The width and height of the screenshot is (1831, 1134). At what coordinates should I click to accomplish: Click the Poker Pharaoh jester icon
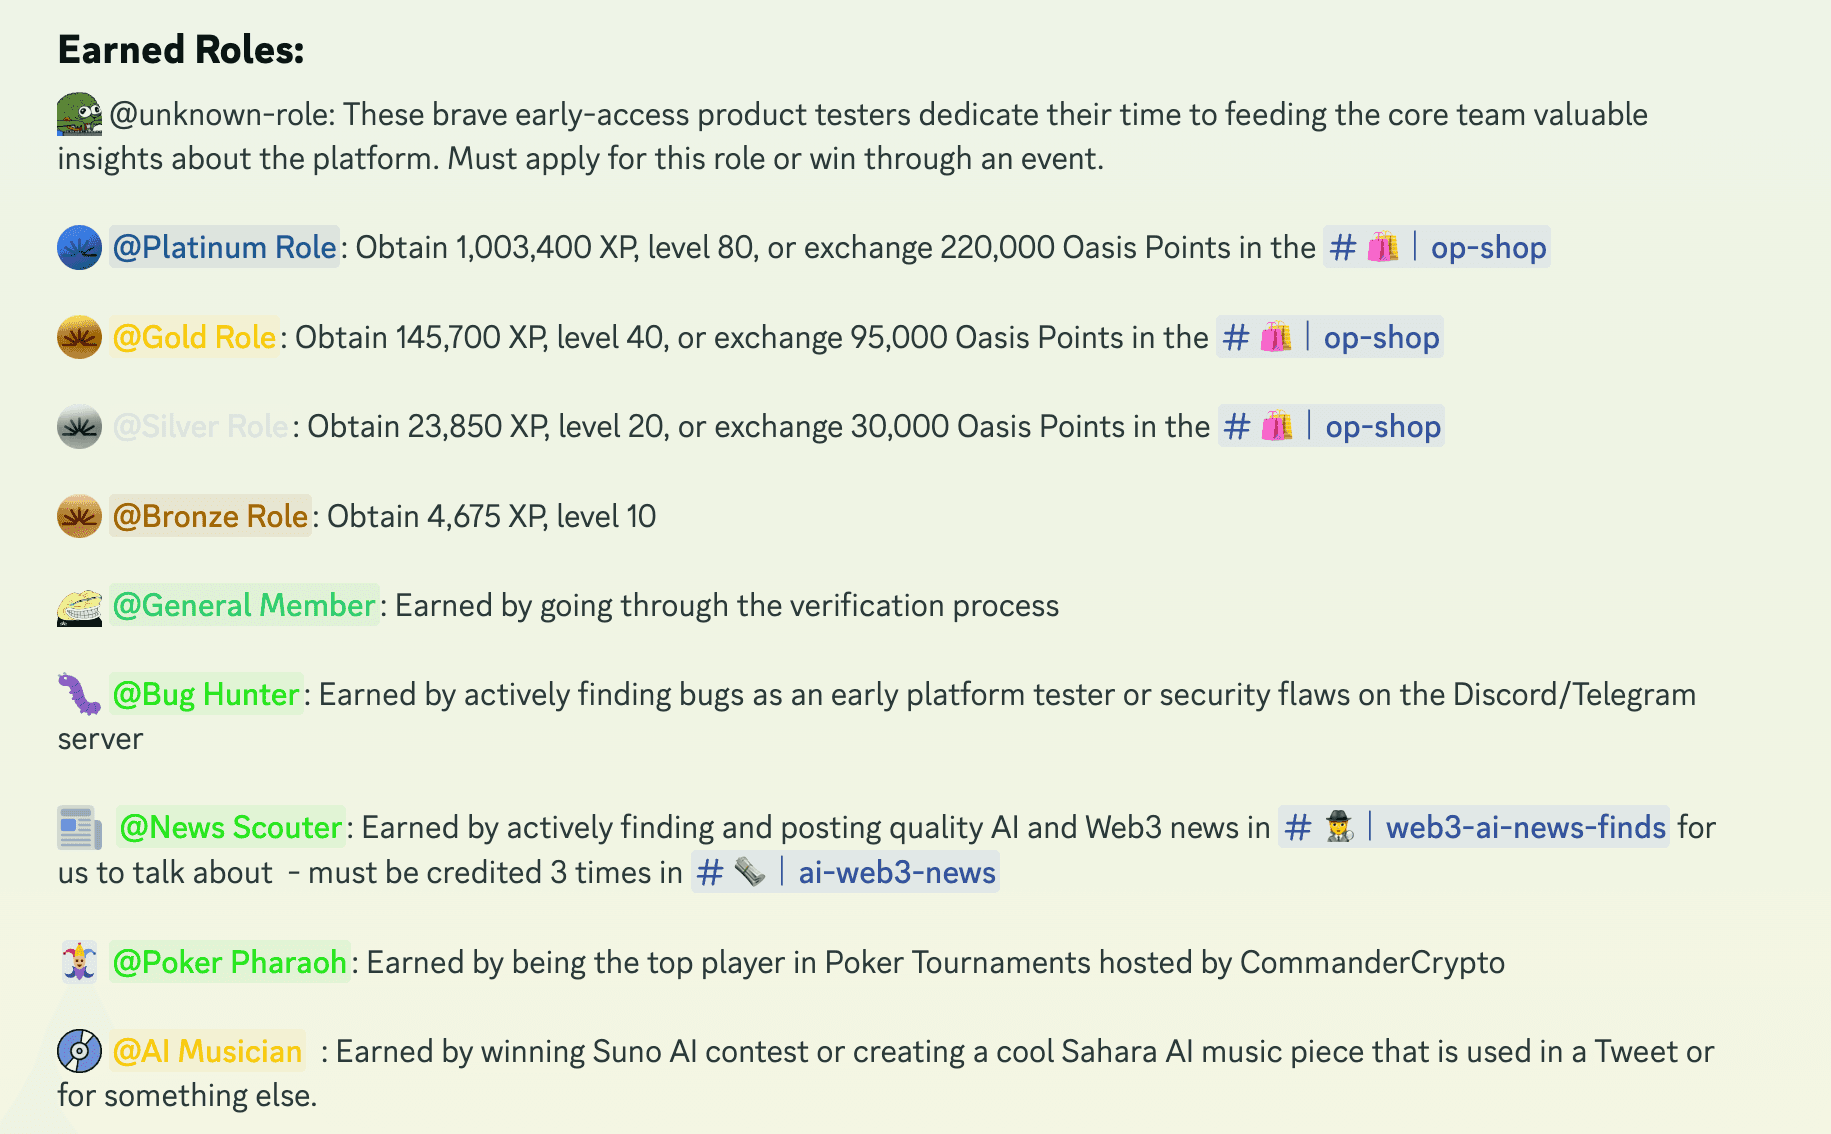coord(79,962)
